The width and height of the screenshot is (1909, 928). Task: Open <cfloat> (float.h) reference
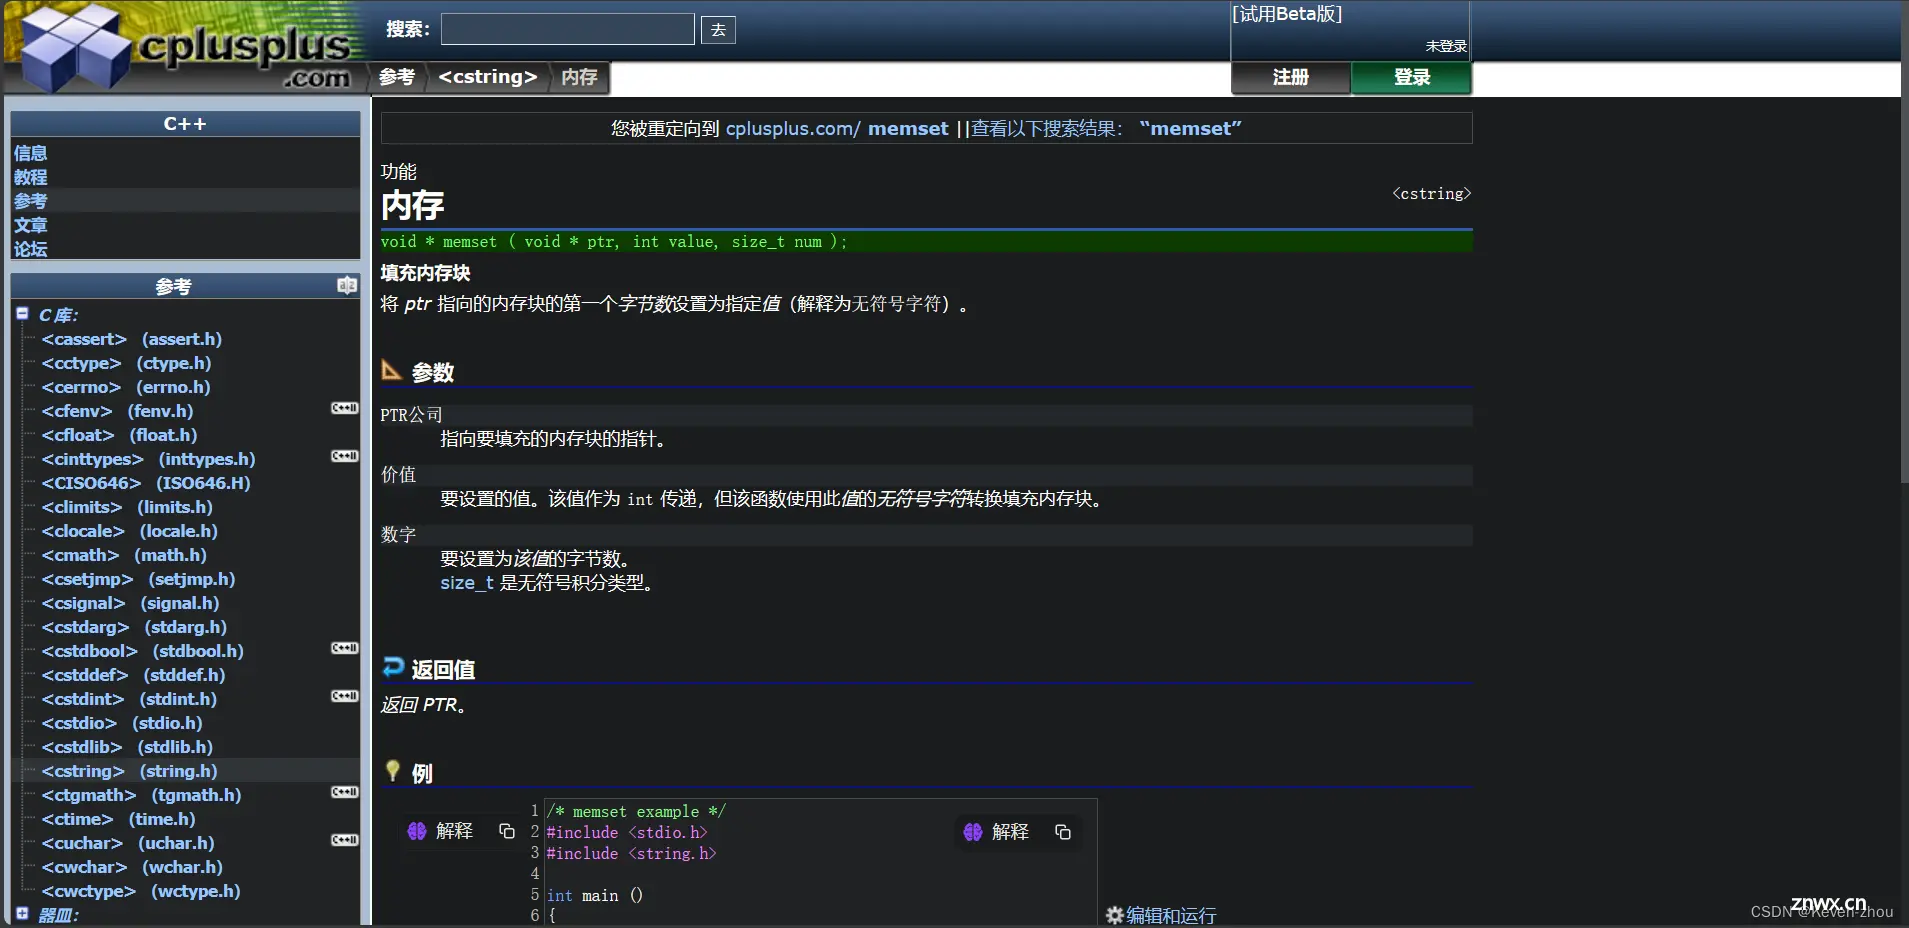pos(119,435)
